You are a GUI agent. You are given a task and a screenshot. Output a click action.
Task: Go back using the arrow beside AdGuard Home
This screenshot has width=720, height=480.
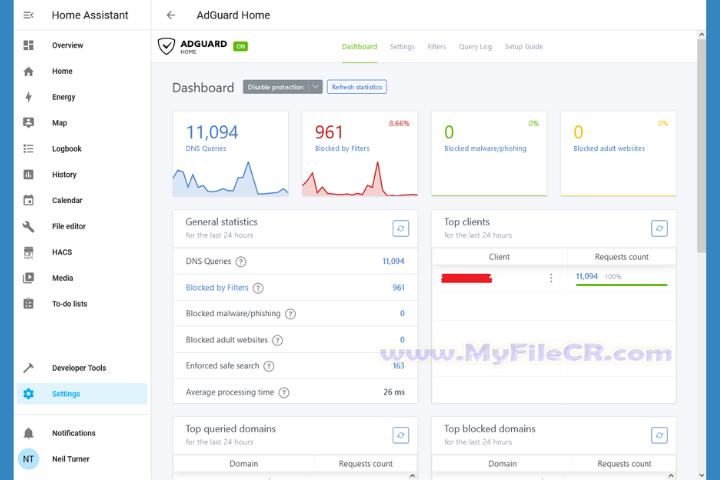171,15
